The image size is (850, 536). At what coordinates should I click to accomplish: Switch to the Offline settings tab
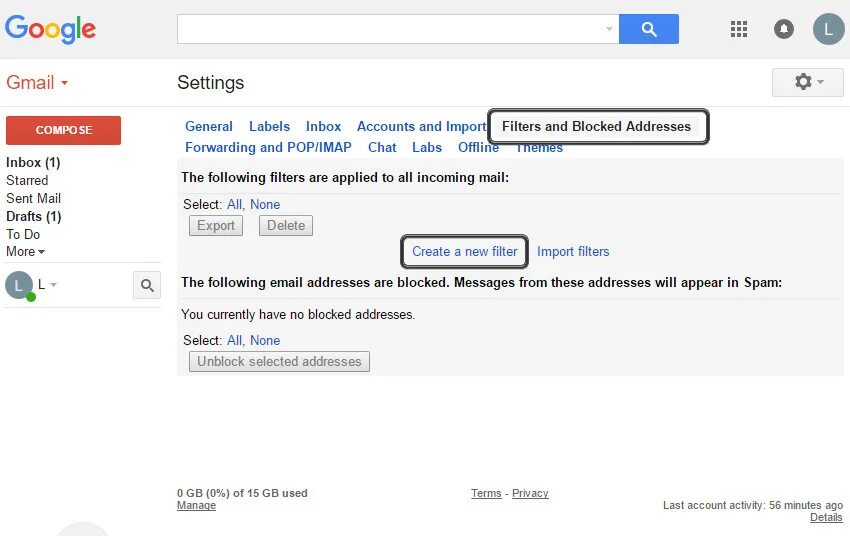pyautogui.click(x=478, y=147)
